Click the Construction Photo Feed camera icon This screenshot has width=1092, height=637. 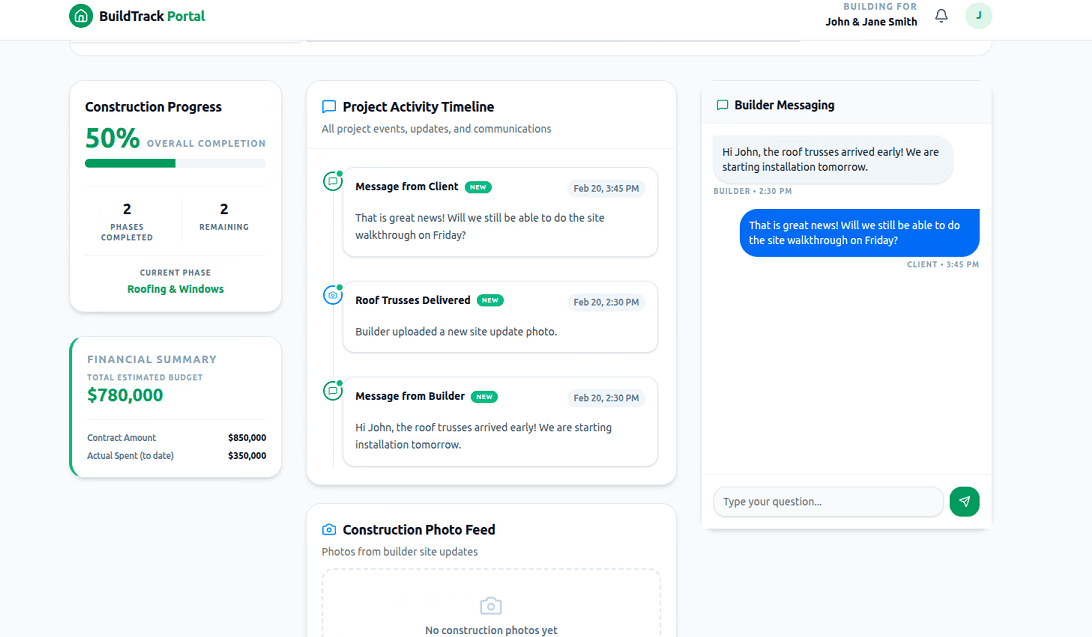329,530
